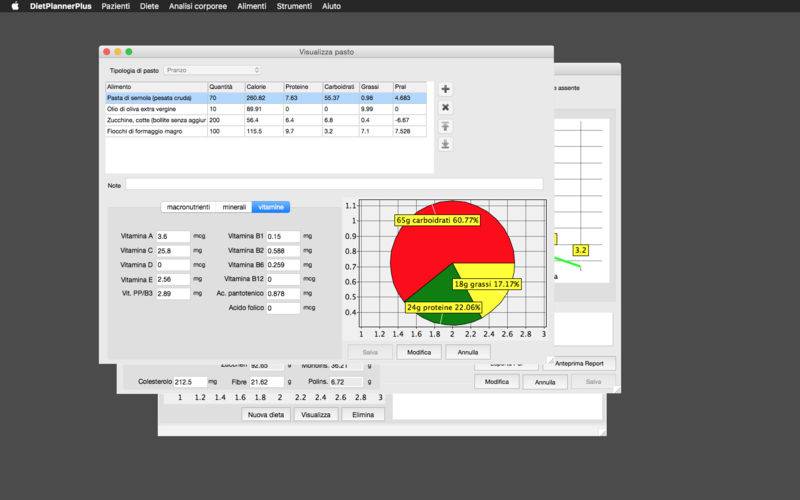Screen dimensions: 800x500
Task: Click the Vitamina B12 value field
Action: (283, 279)
